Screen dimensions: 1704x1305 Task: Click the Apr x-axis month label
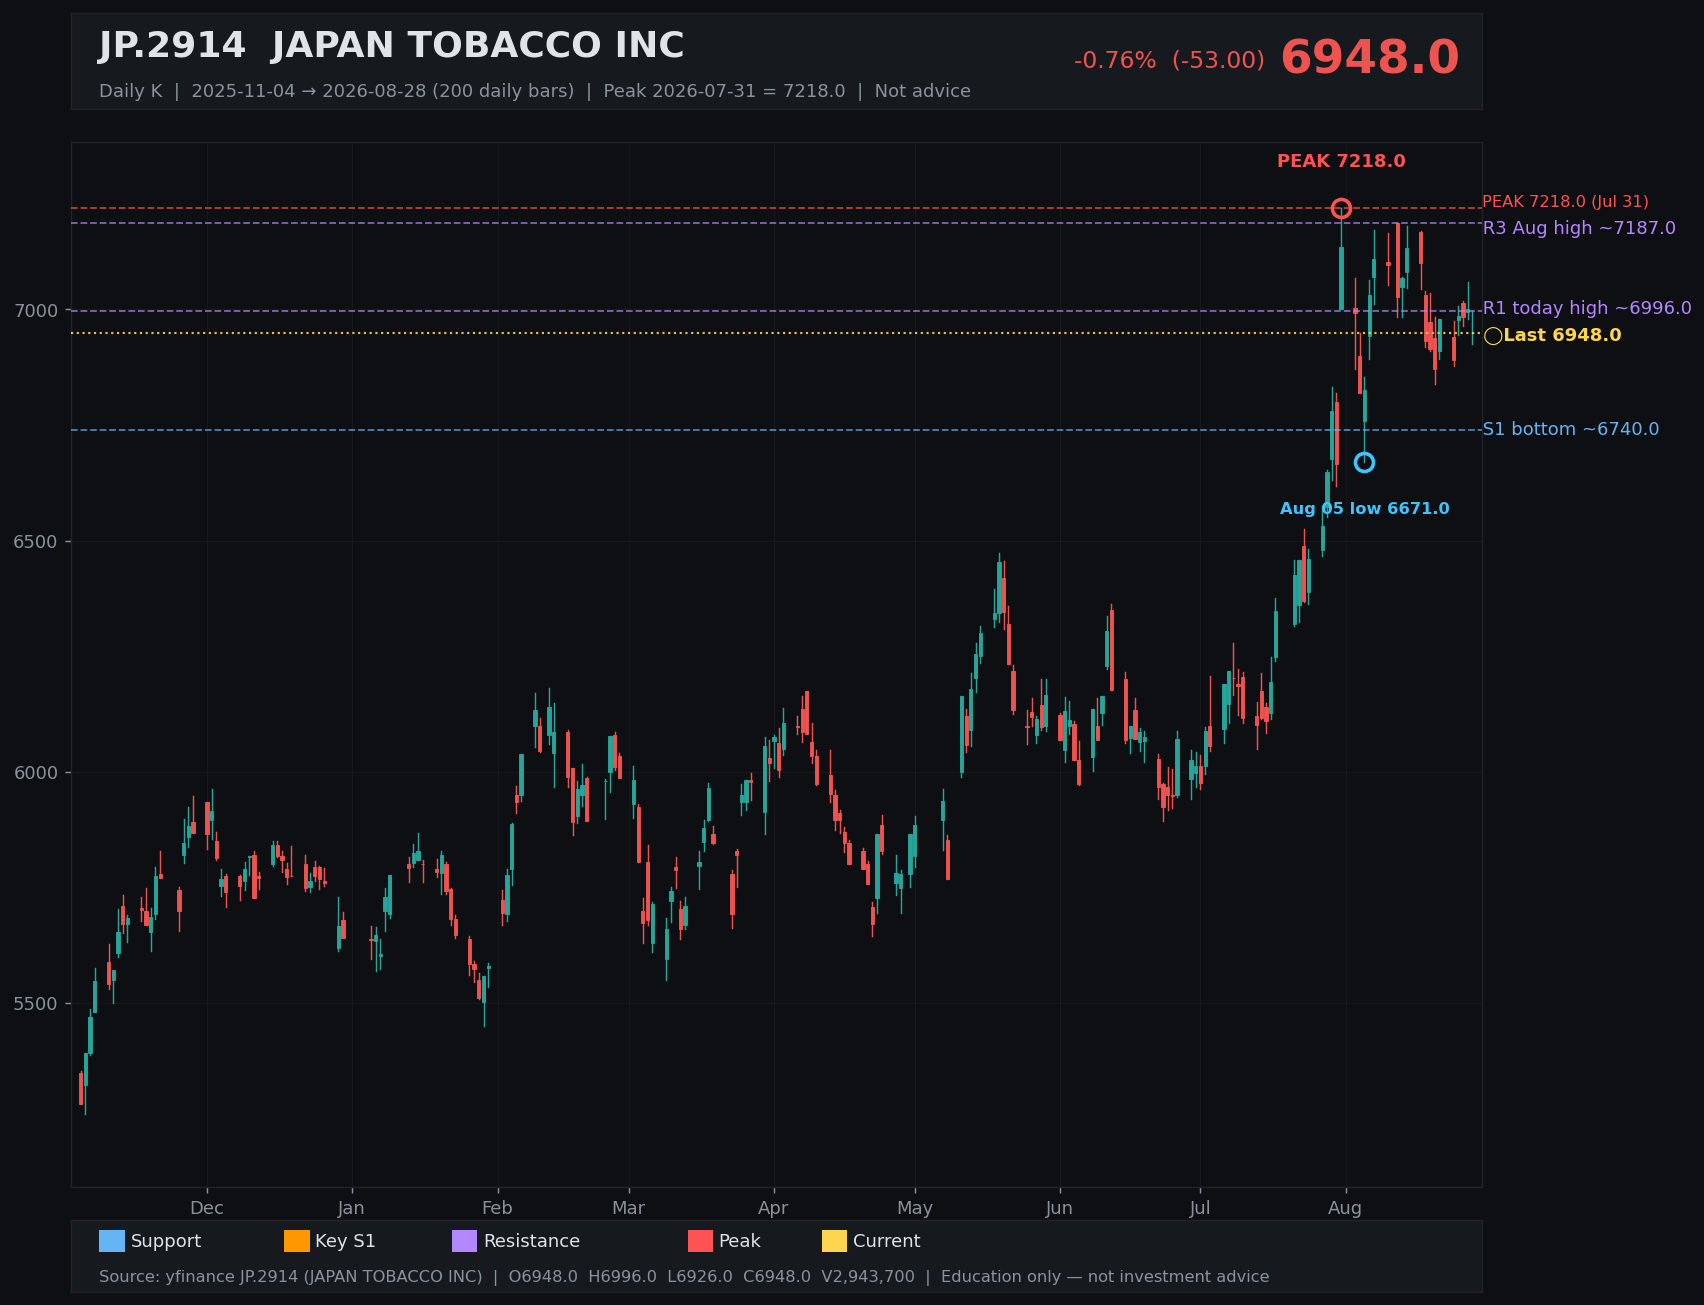coord(773,1208)
